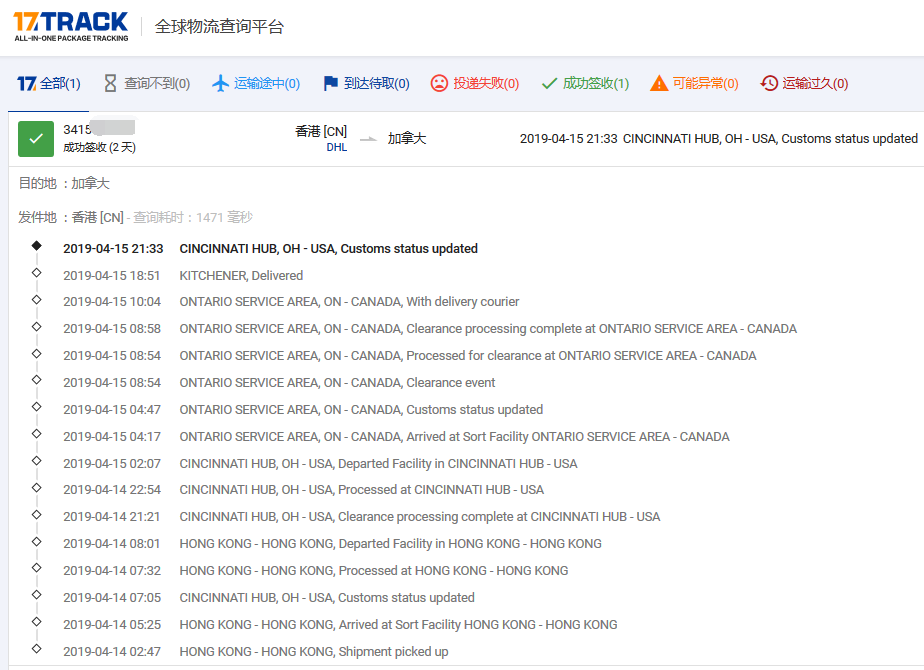Click the hourglass not-found icon
Image resolution: width=924 pixels, height=670 pixels.
tap(110, 84)
